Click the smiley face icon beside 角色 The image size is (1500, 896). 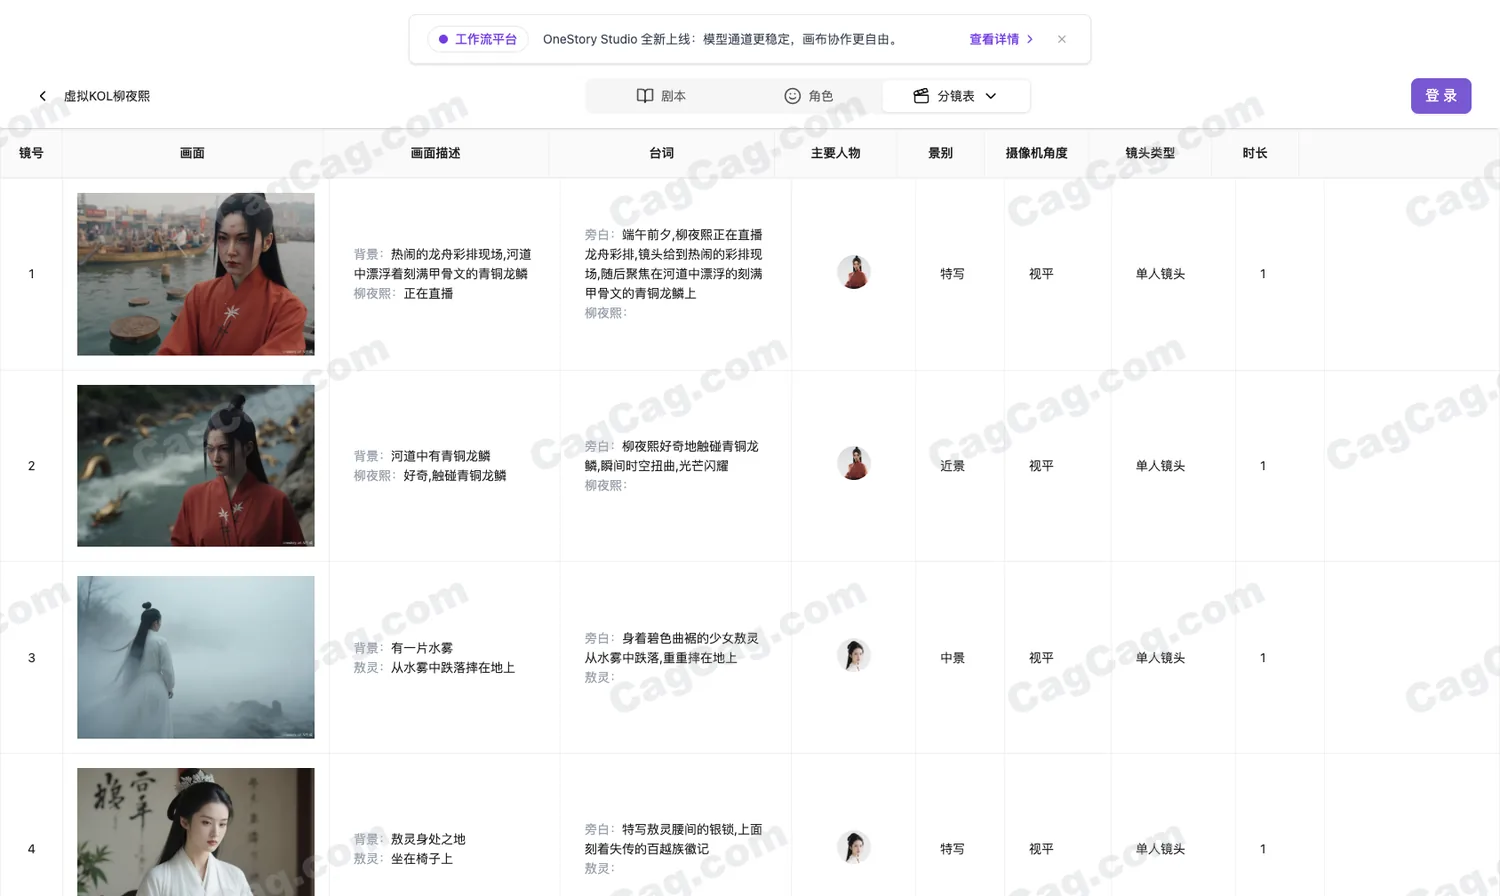(792, 96)
